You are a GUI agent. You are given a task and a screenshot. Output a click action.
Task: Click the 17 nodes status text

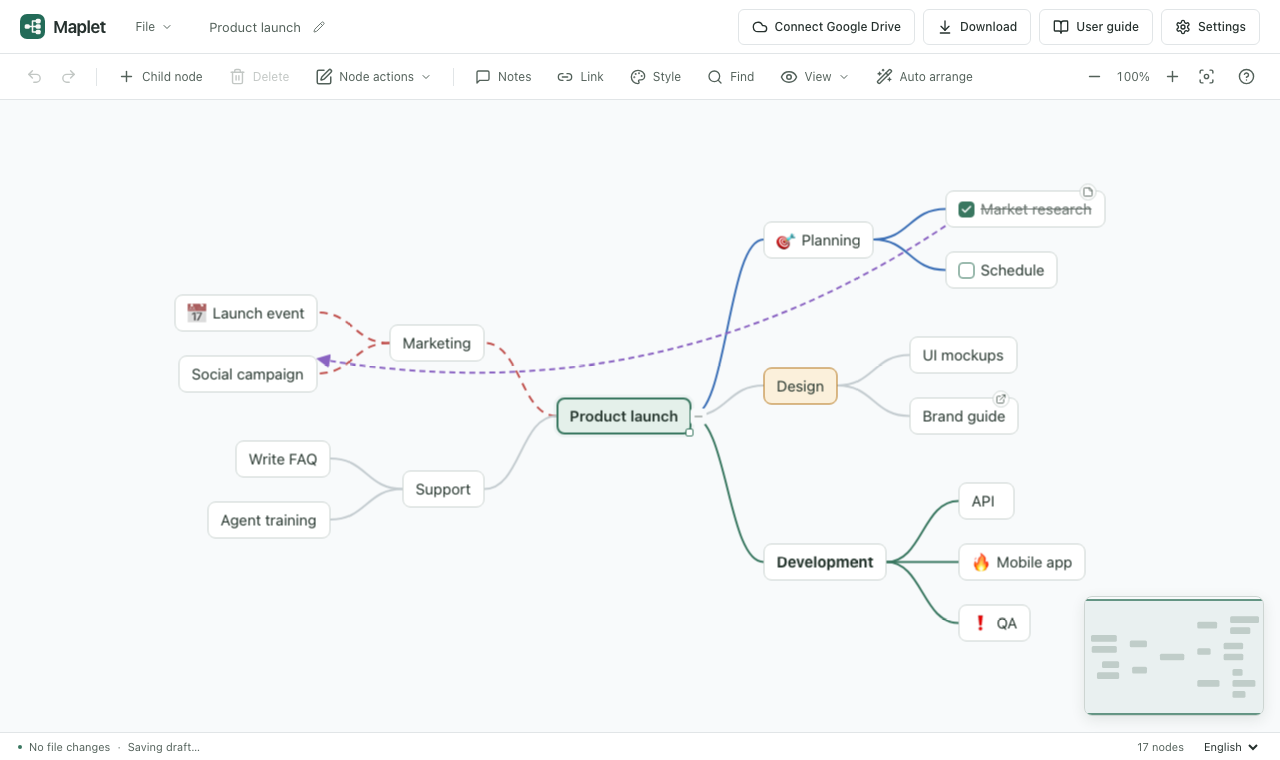(1160, 747)
